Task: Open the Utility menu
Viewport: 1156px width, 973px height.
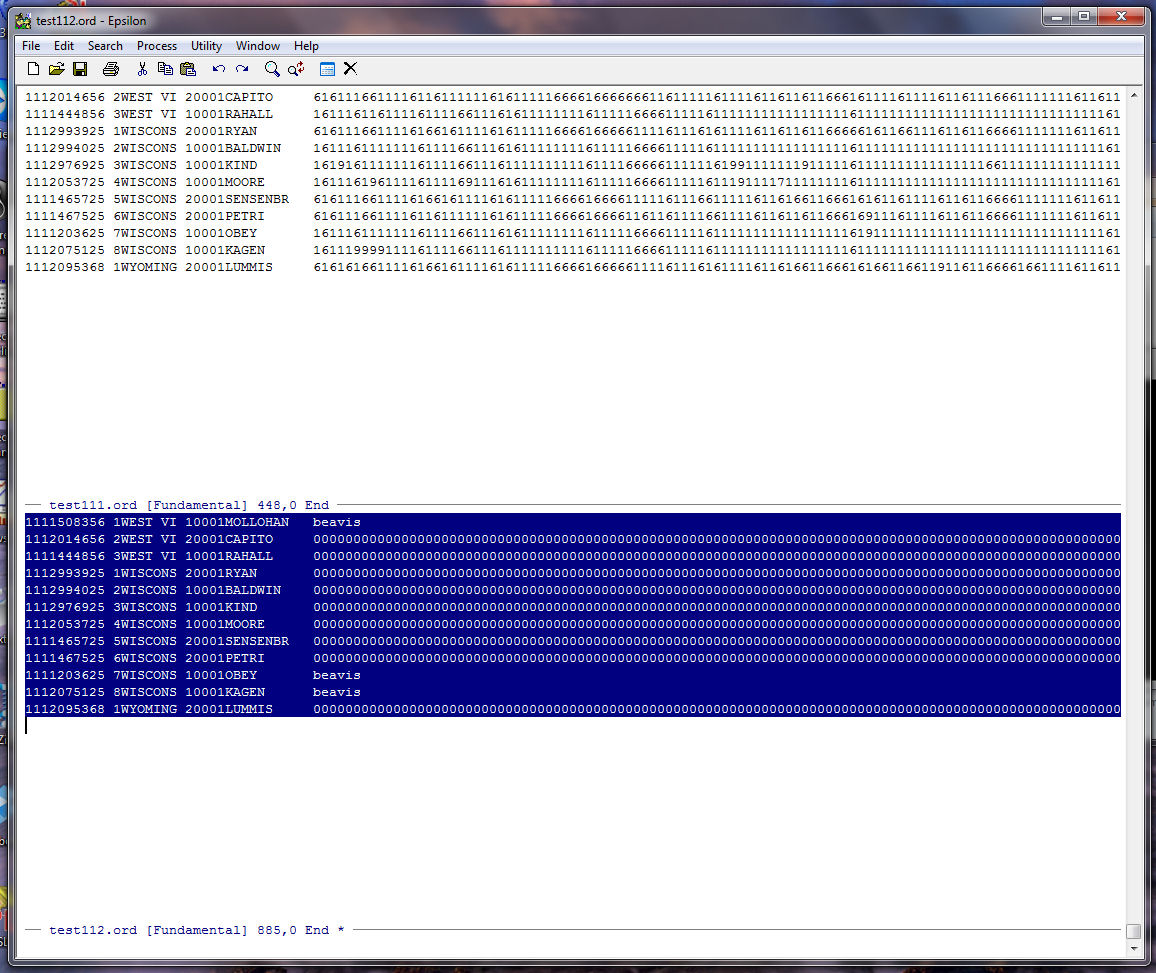Action: click(x=206, y=46)
